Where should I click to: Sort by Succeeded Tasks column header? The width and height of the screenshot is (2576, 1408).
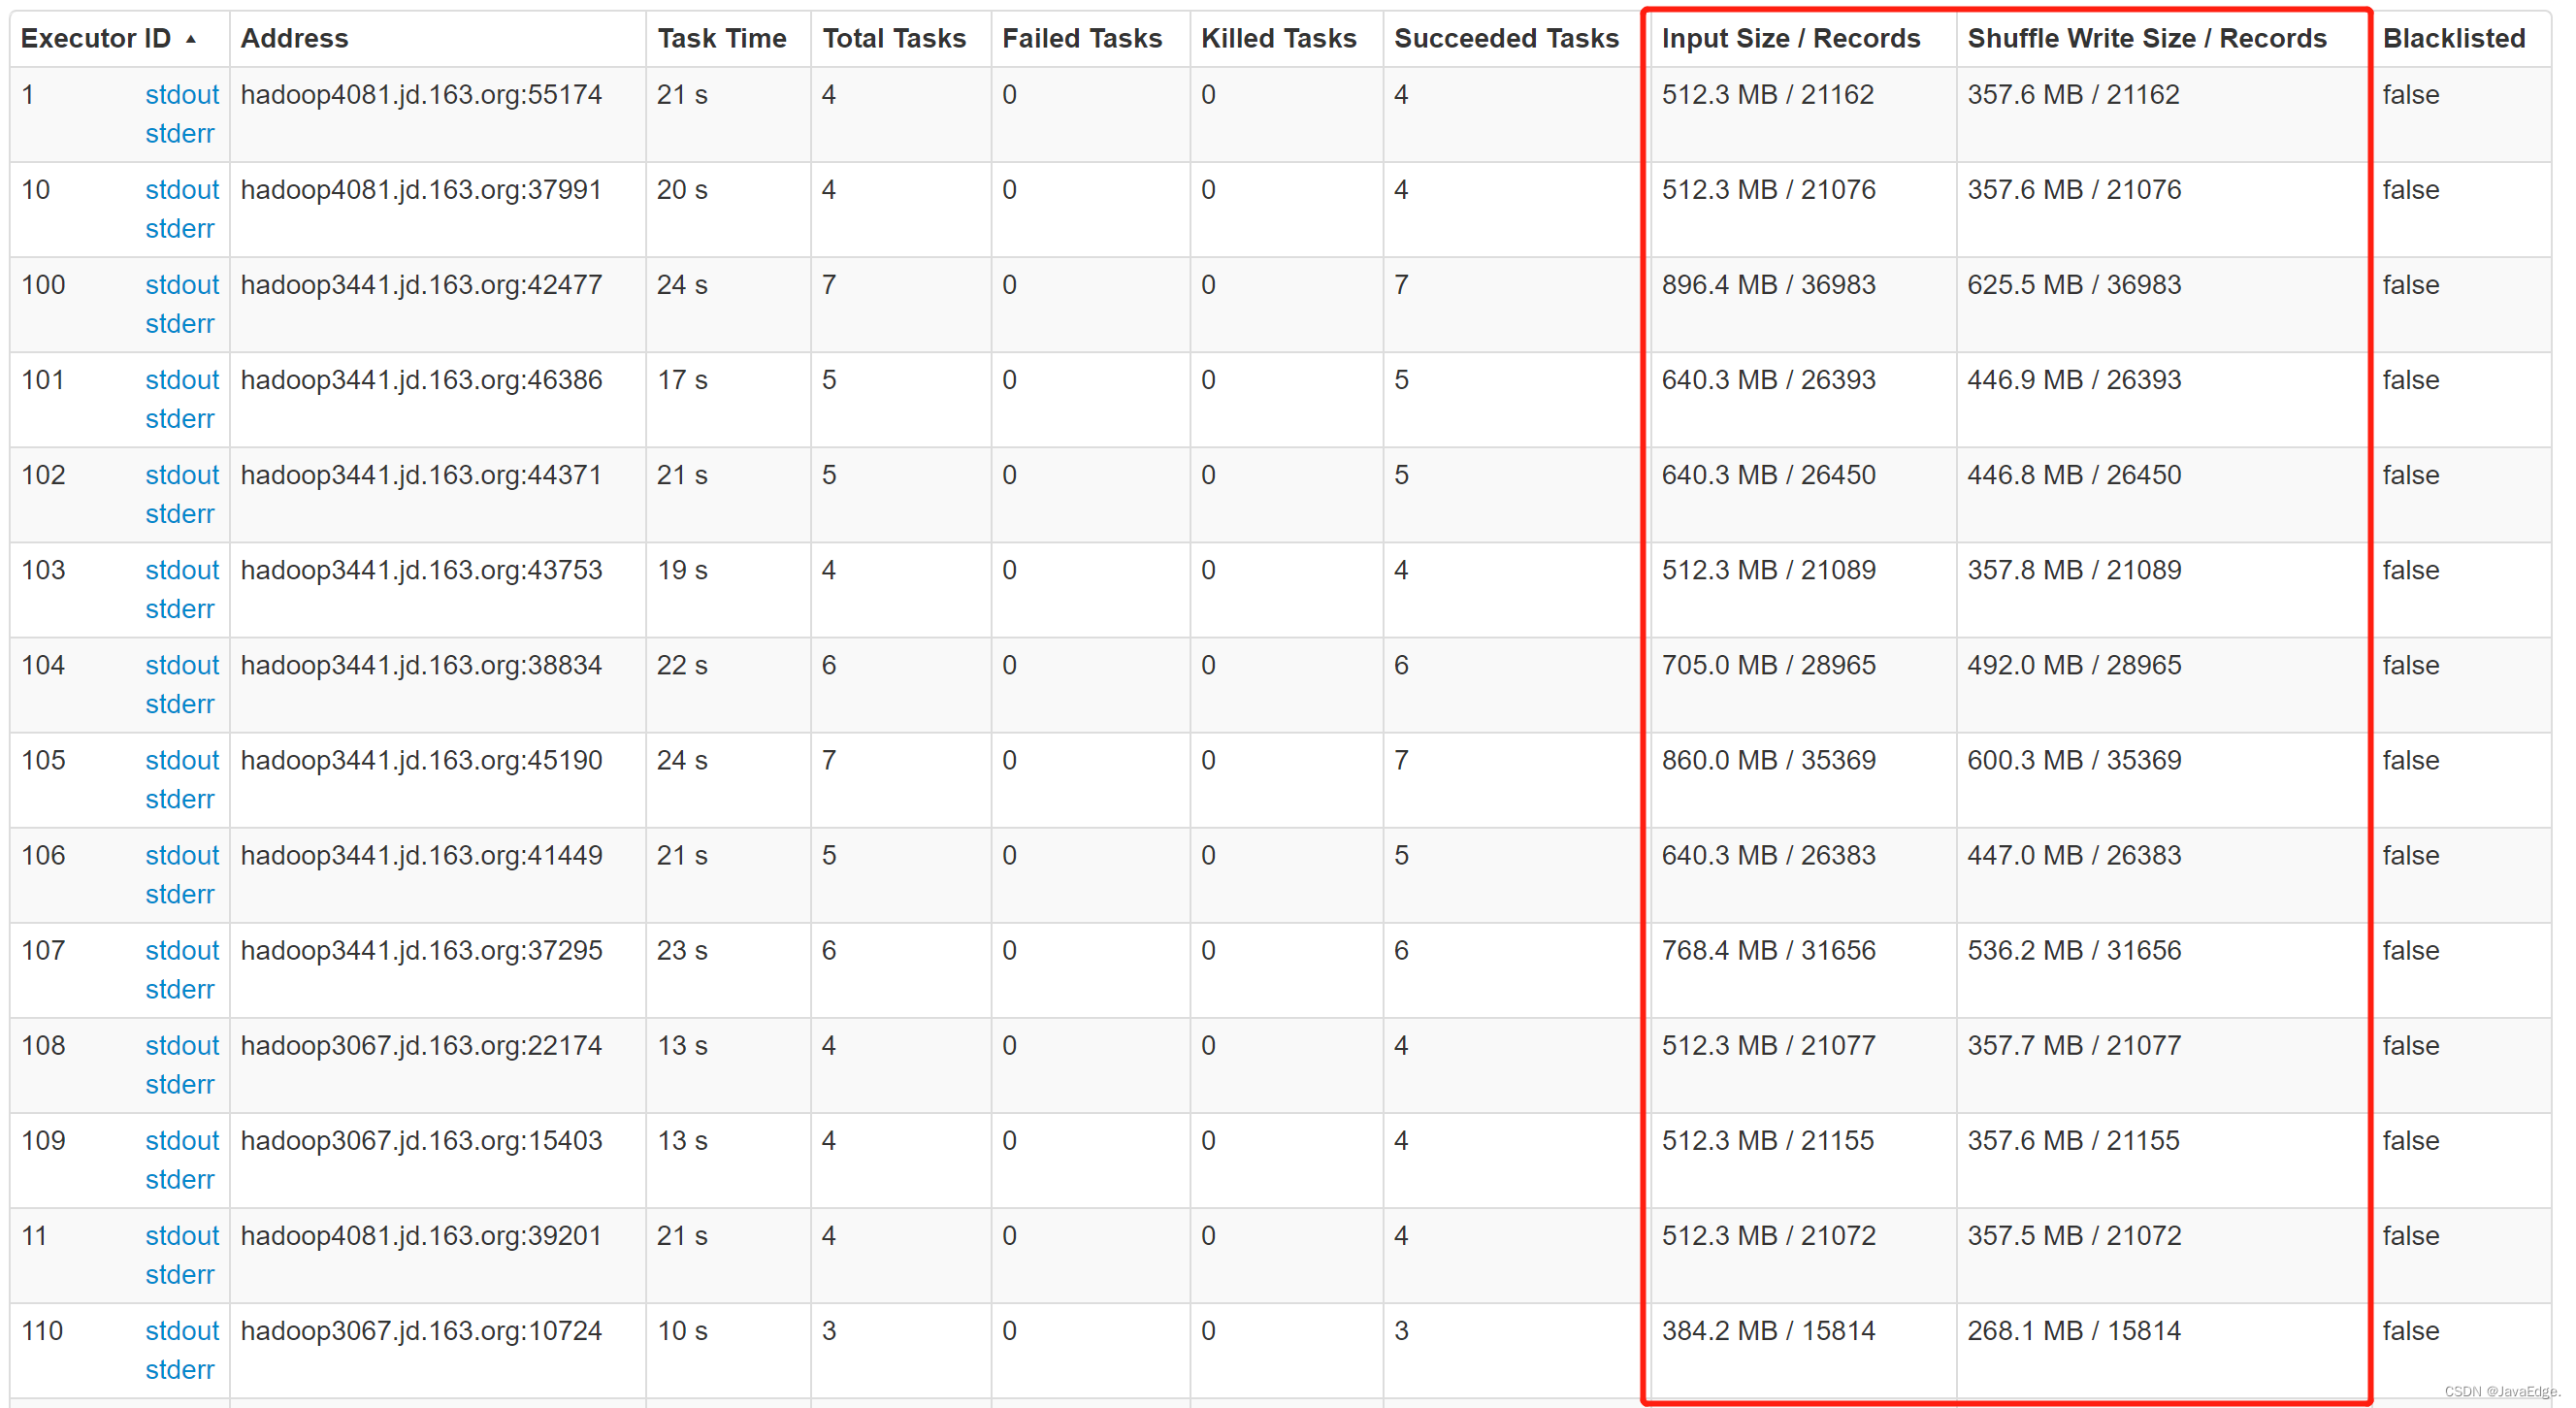1505,39
